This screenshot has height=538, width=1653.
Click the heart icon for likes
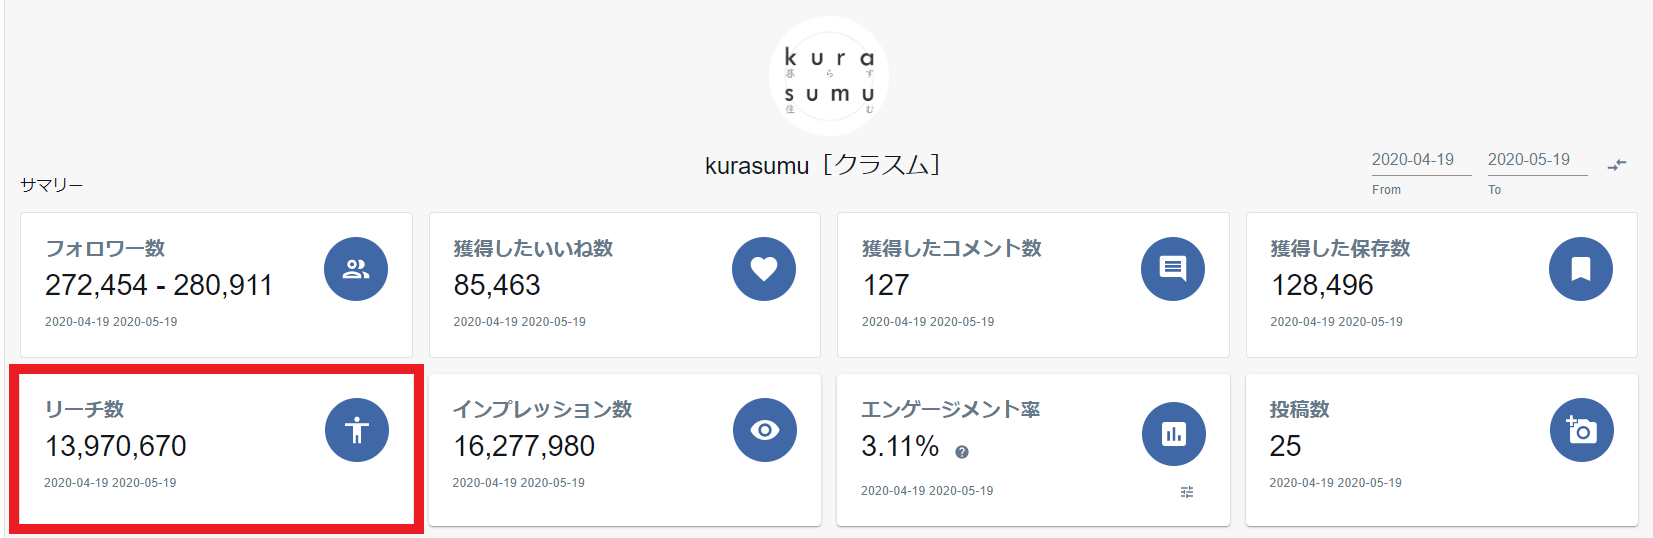point(764,269)
